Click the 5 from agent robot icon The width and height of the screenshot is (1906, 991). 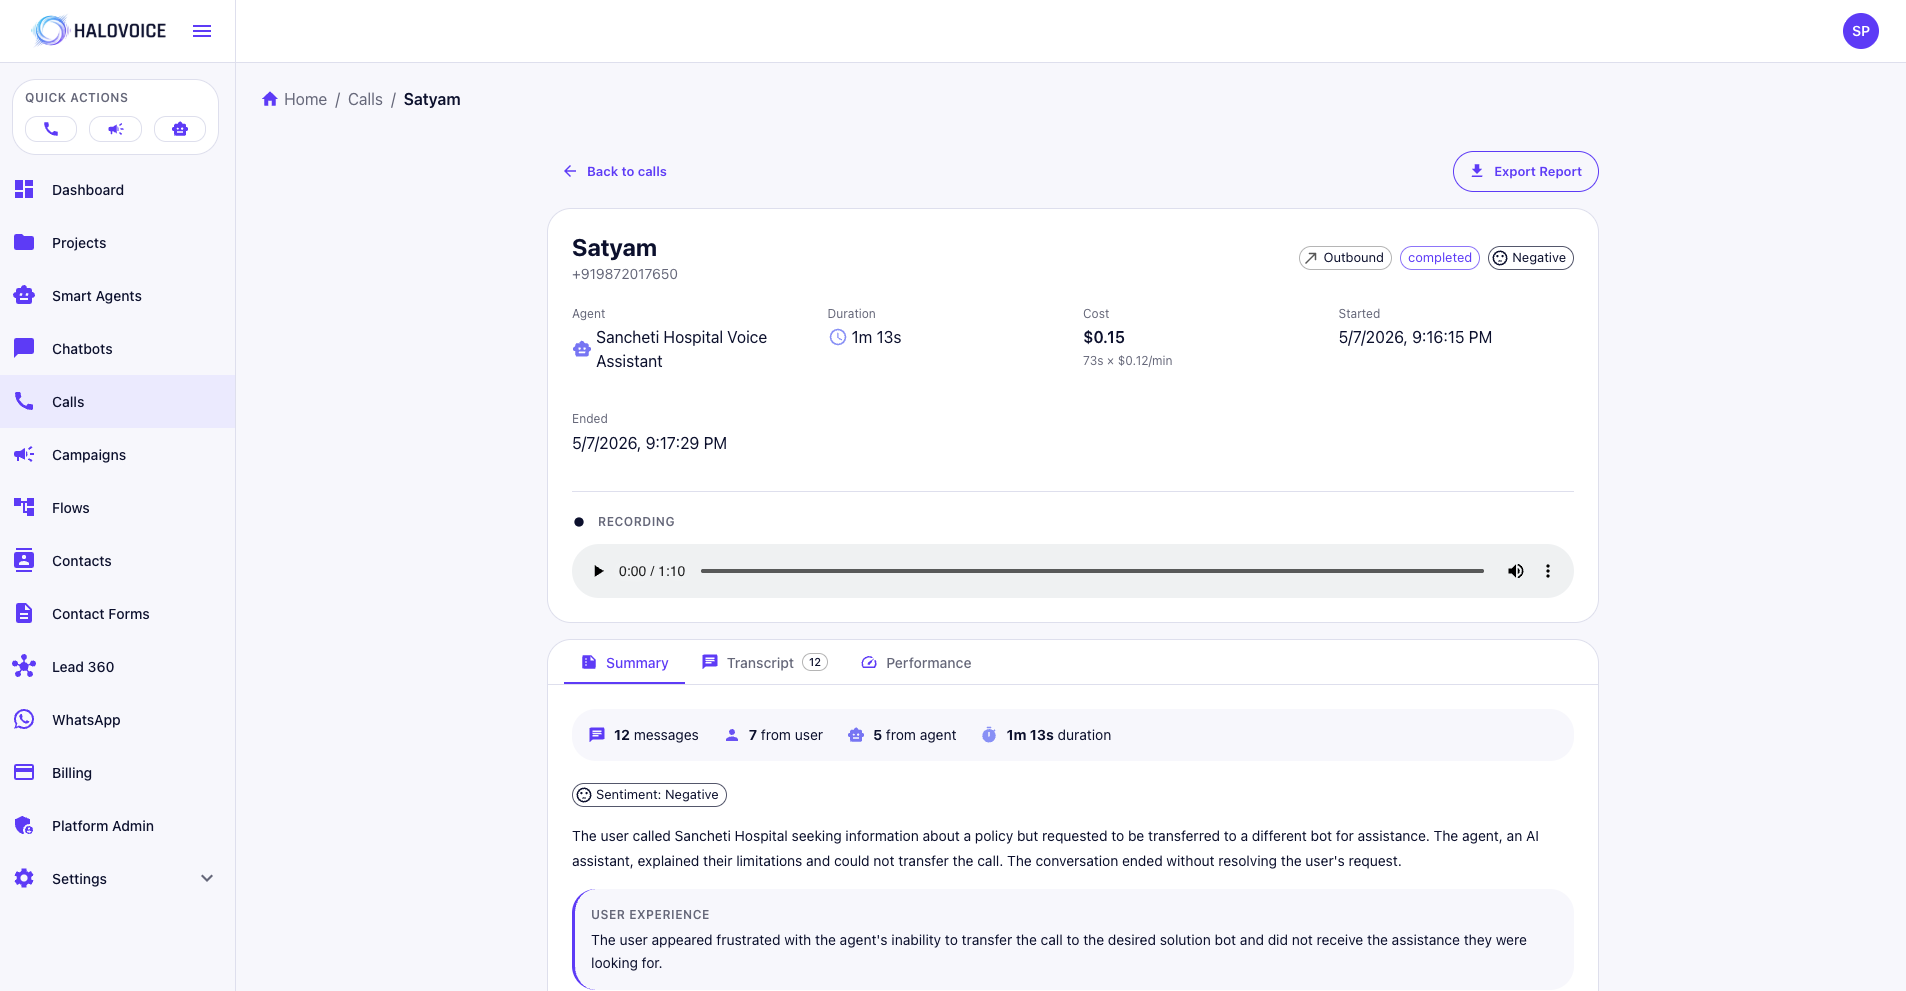tap(856, 735)
